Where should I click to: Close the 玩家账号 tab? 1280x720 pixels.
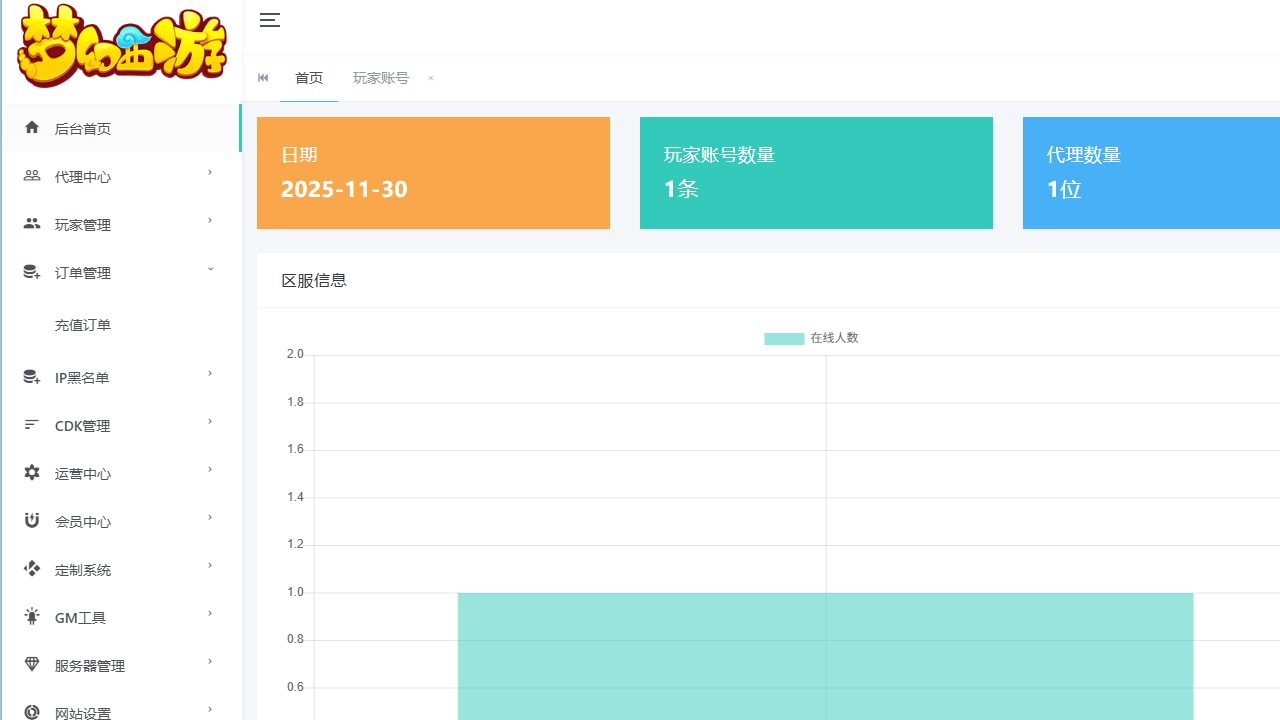click(x=431, y=78)
